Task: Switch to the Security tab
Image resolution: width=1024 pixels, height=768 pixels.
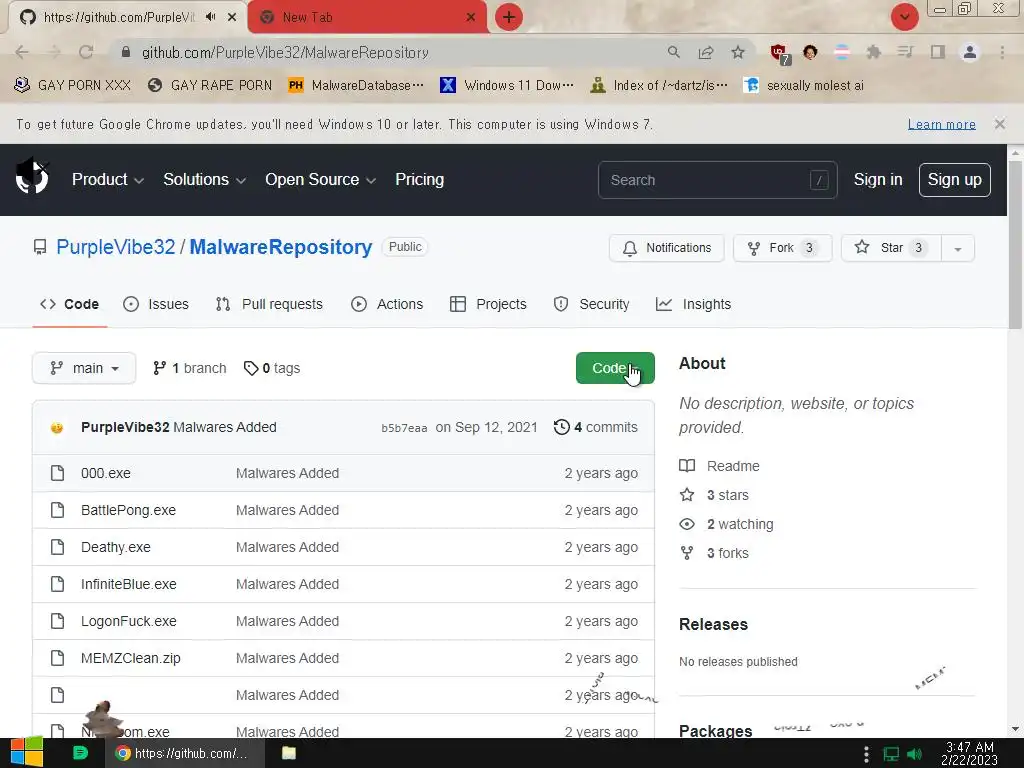Action: (592, 304)
